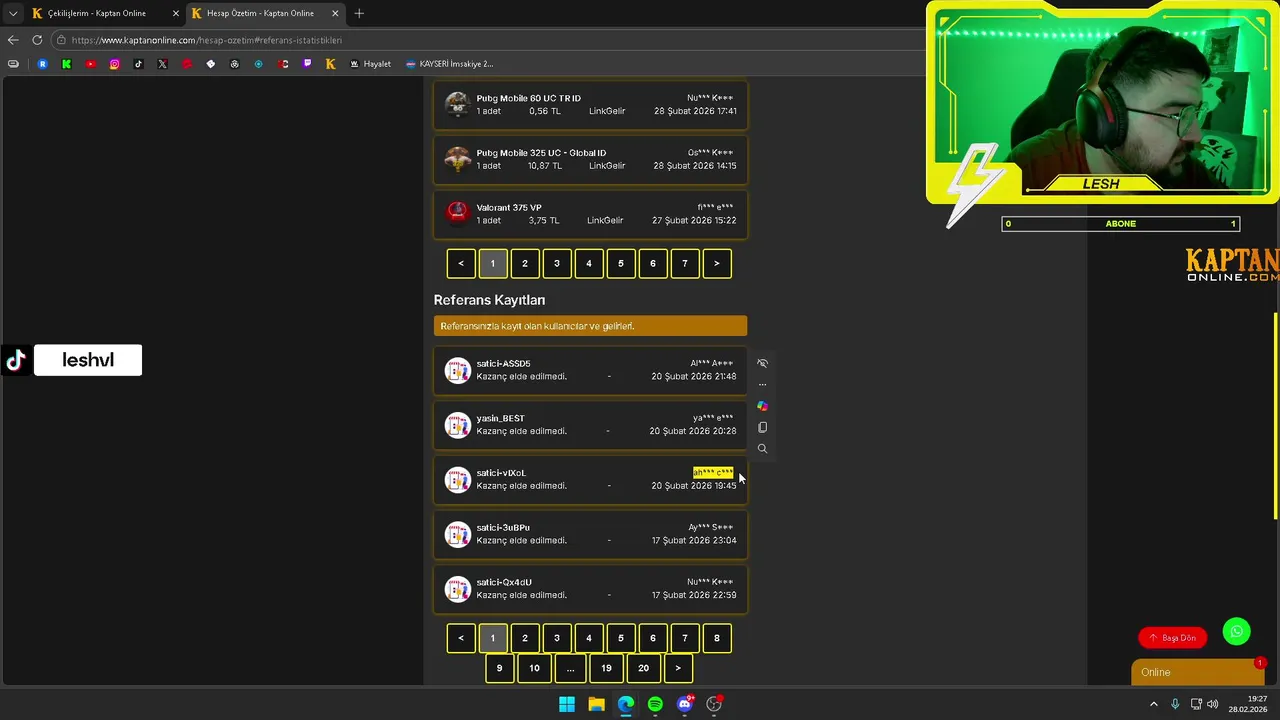The height and width of the screenshot is (720, 1280).
Task: Open the Kick bookmark icon
Action: tap(66, 64)
